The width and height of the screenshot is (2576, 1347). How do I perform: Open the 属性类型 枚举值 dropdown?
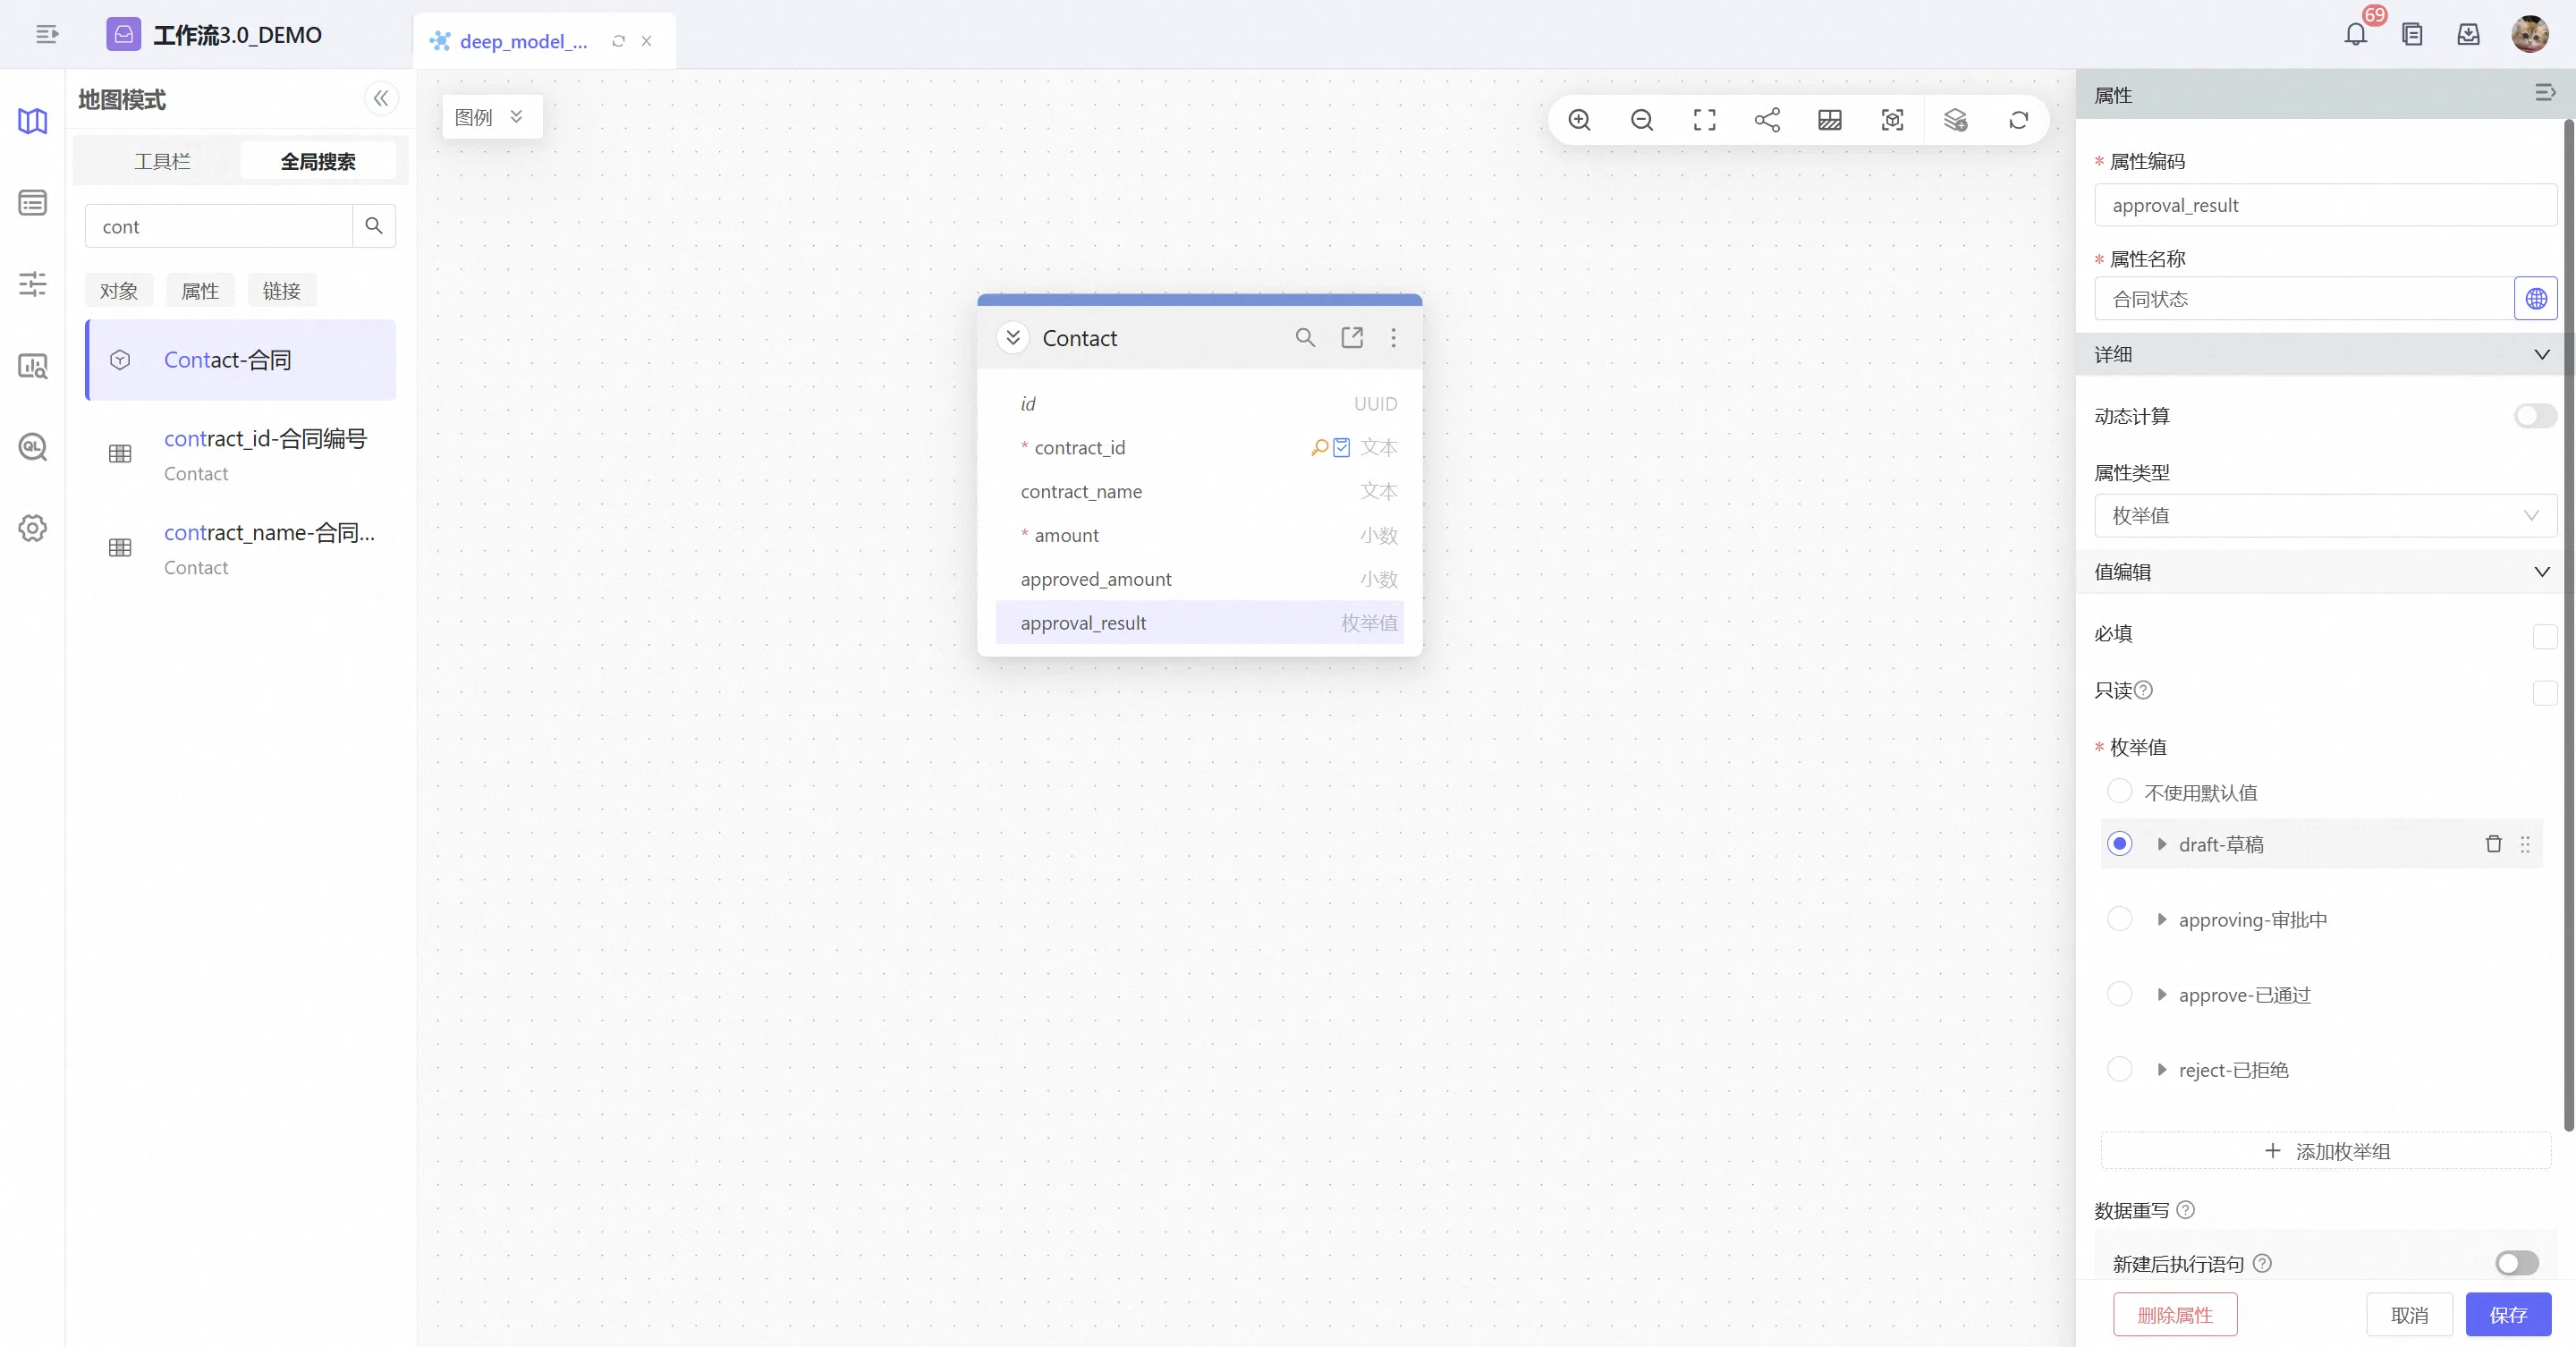pos(2325,516)
